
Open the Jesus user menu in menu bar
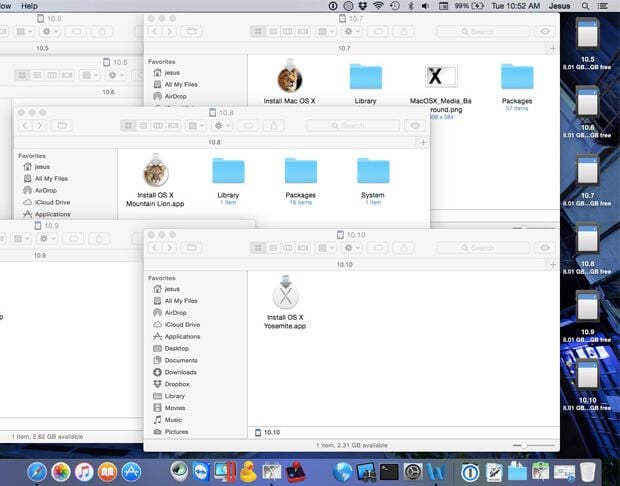click(560, 6)
